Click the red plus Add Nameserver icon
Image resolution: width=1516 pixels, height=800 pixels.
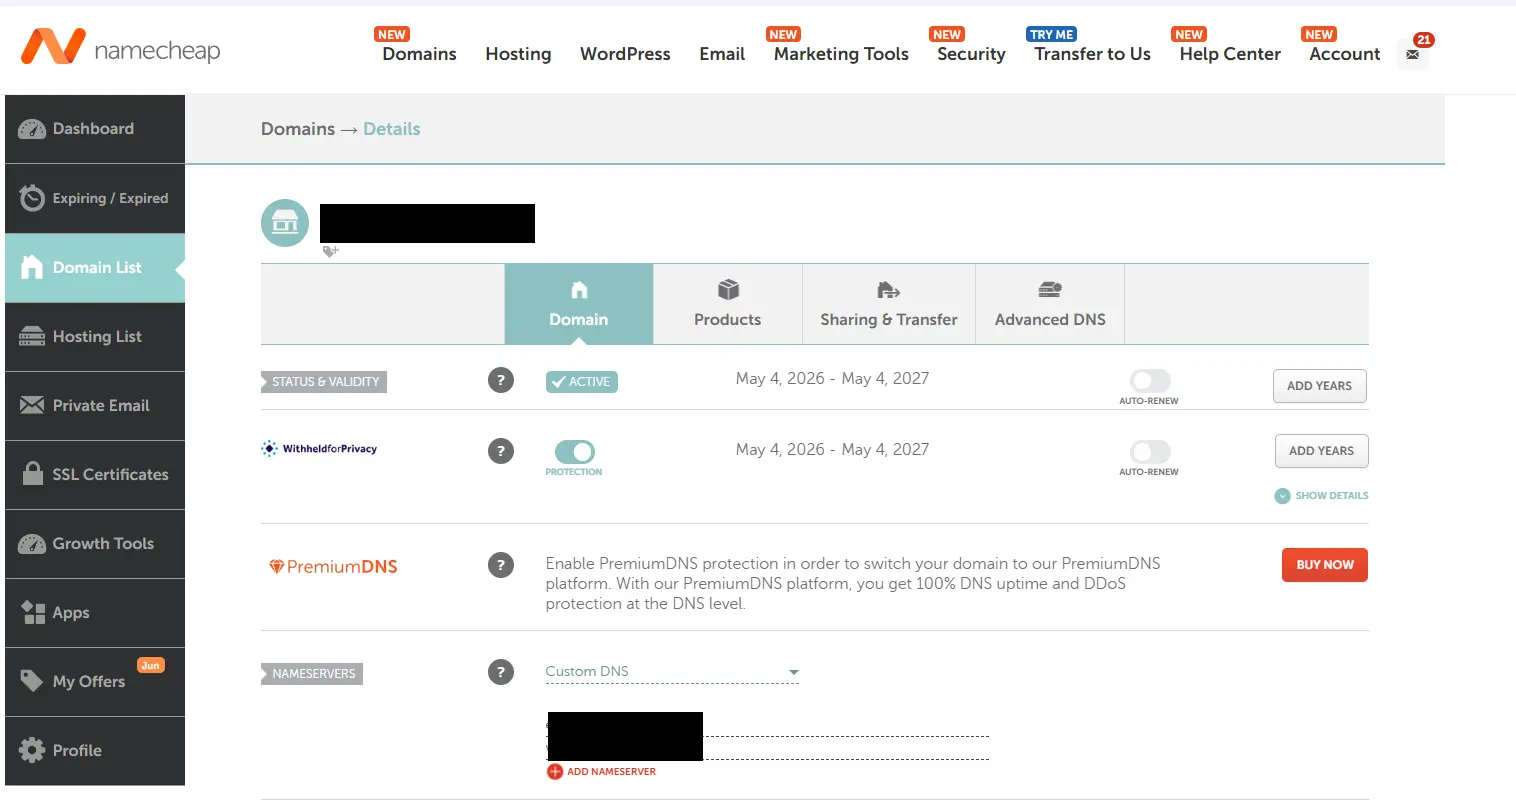point(555,772)
